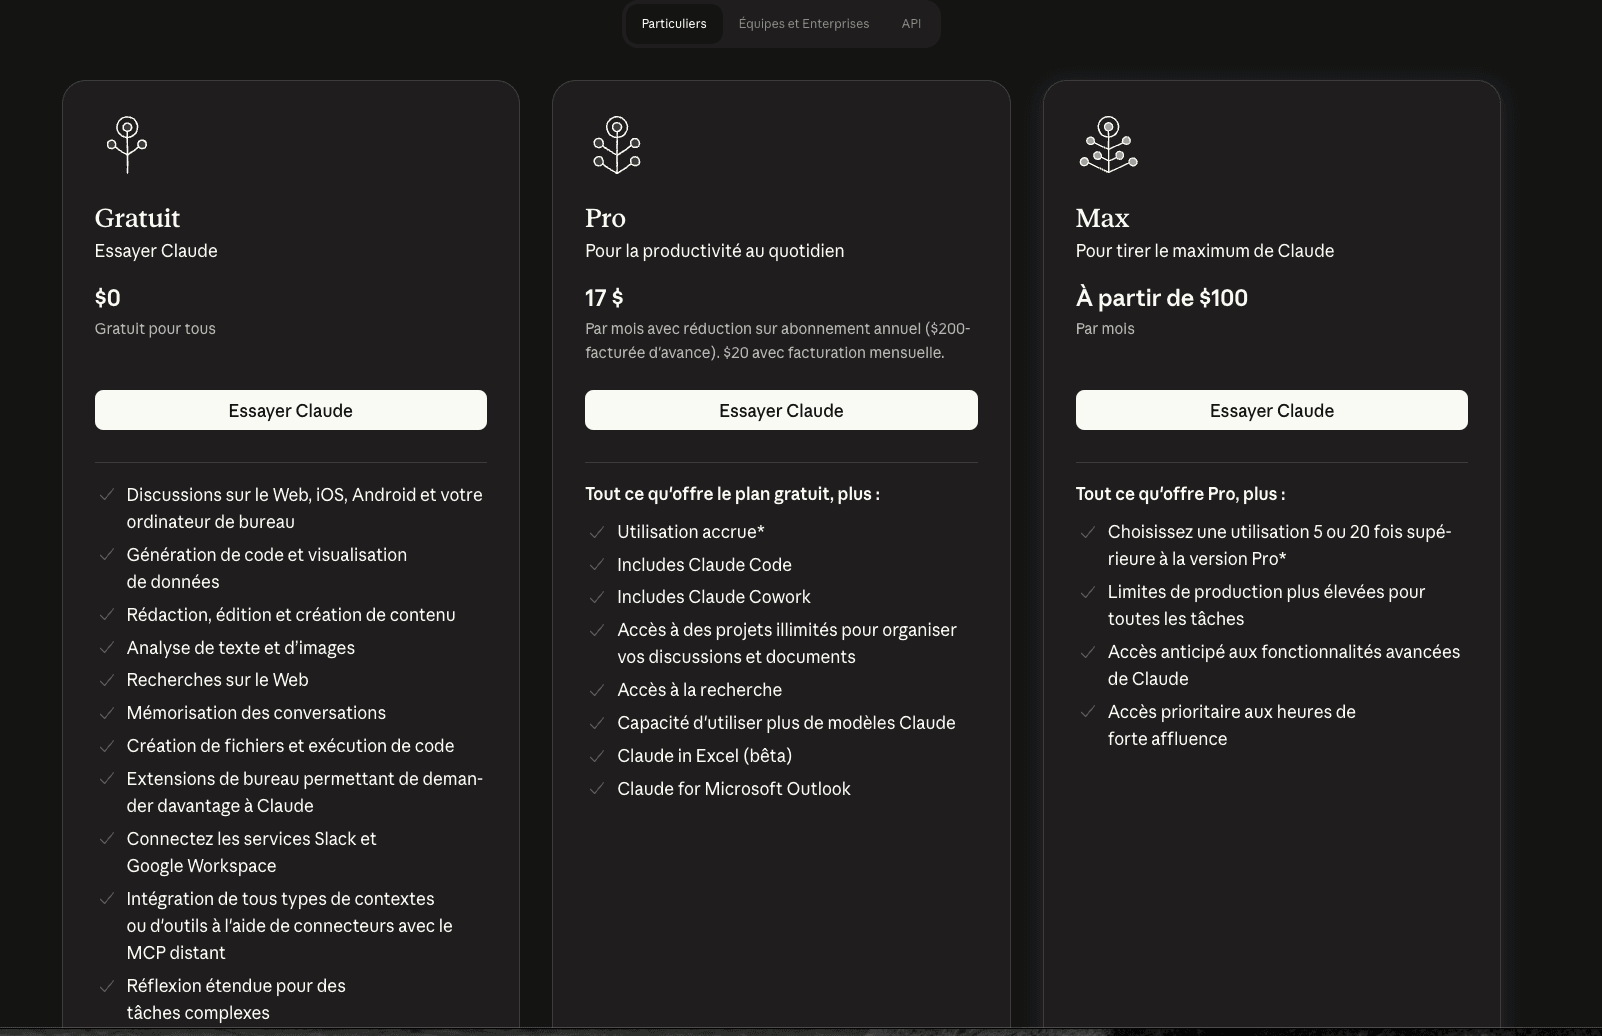
Task: Click the 17 $ price
Action: point(604,298)
